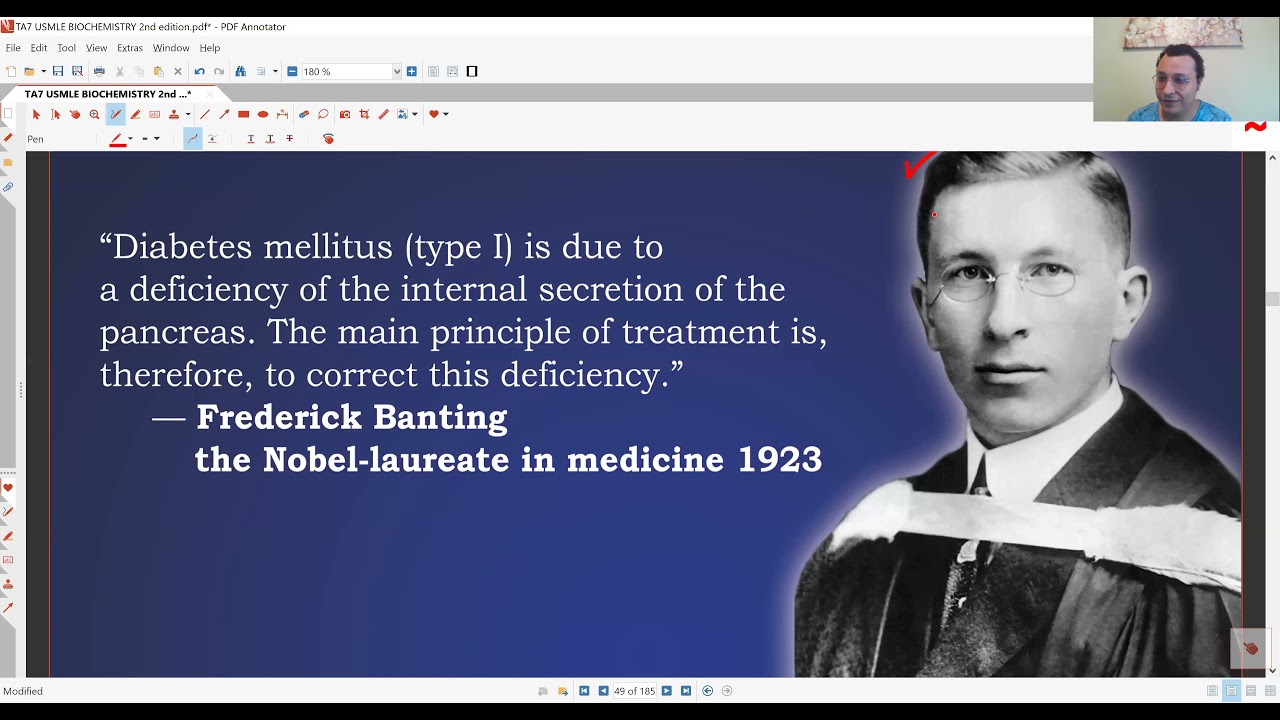This screenshot has width=1280, height=720.
Task: Select the Zoom magnifier tool
Action: click(x=94, y=114)
